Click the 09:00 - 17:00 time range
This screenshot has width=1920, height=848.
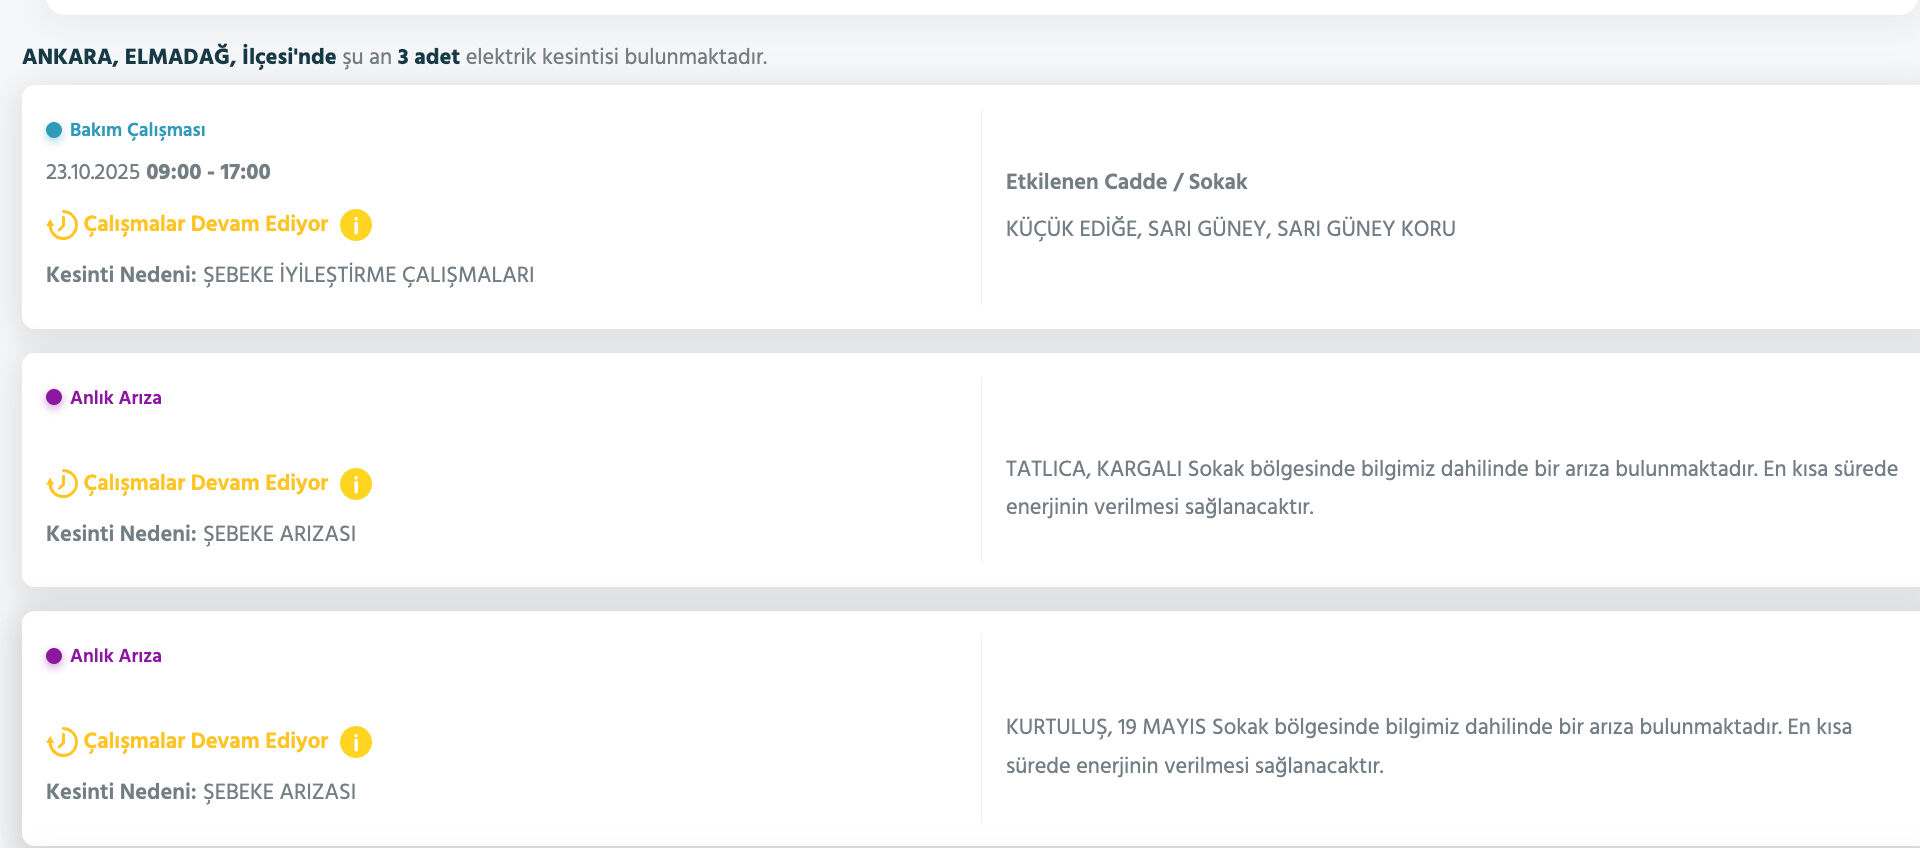208,171
